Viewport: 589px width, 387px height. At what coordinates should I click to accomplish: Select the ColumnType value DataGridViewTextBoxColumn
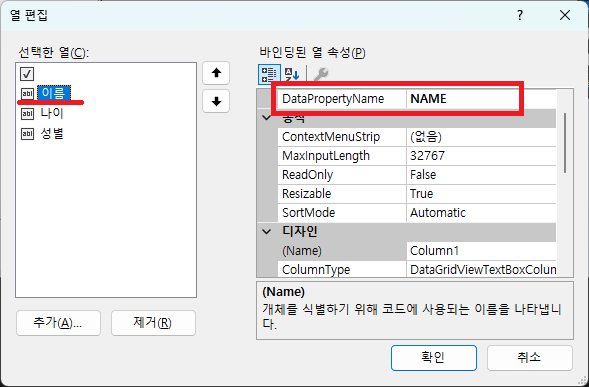click(481, 269)
